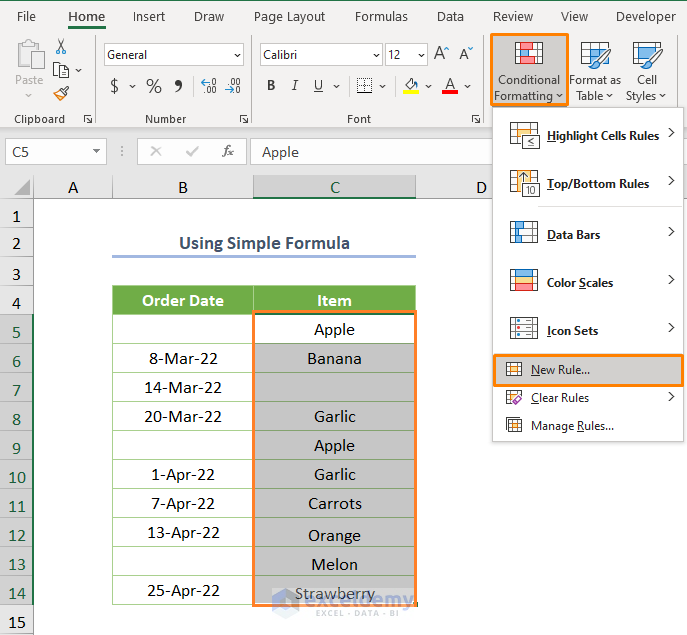This screenshot has height=635, width=687.
Task: Toggle Italic formatting
Action: (x=295, y=85)
